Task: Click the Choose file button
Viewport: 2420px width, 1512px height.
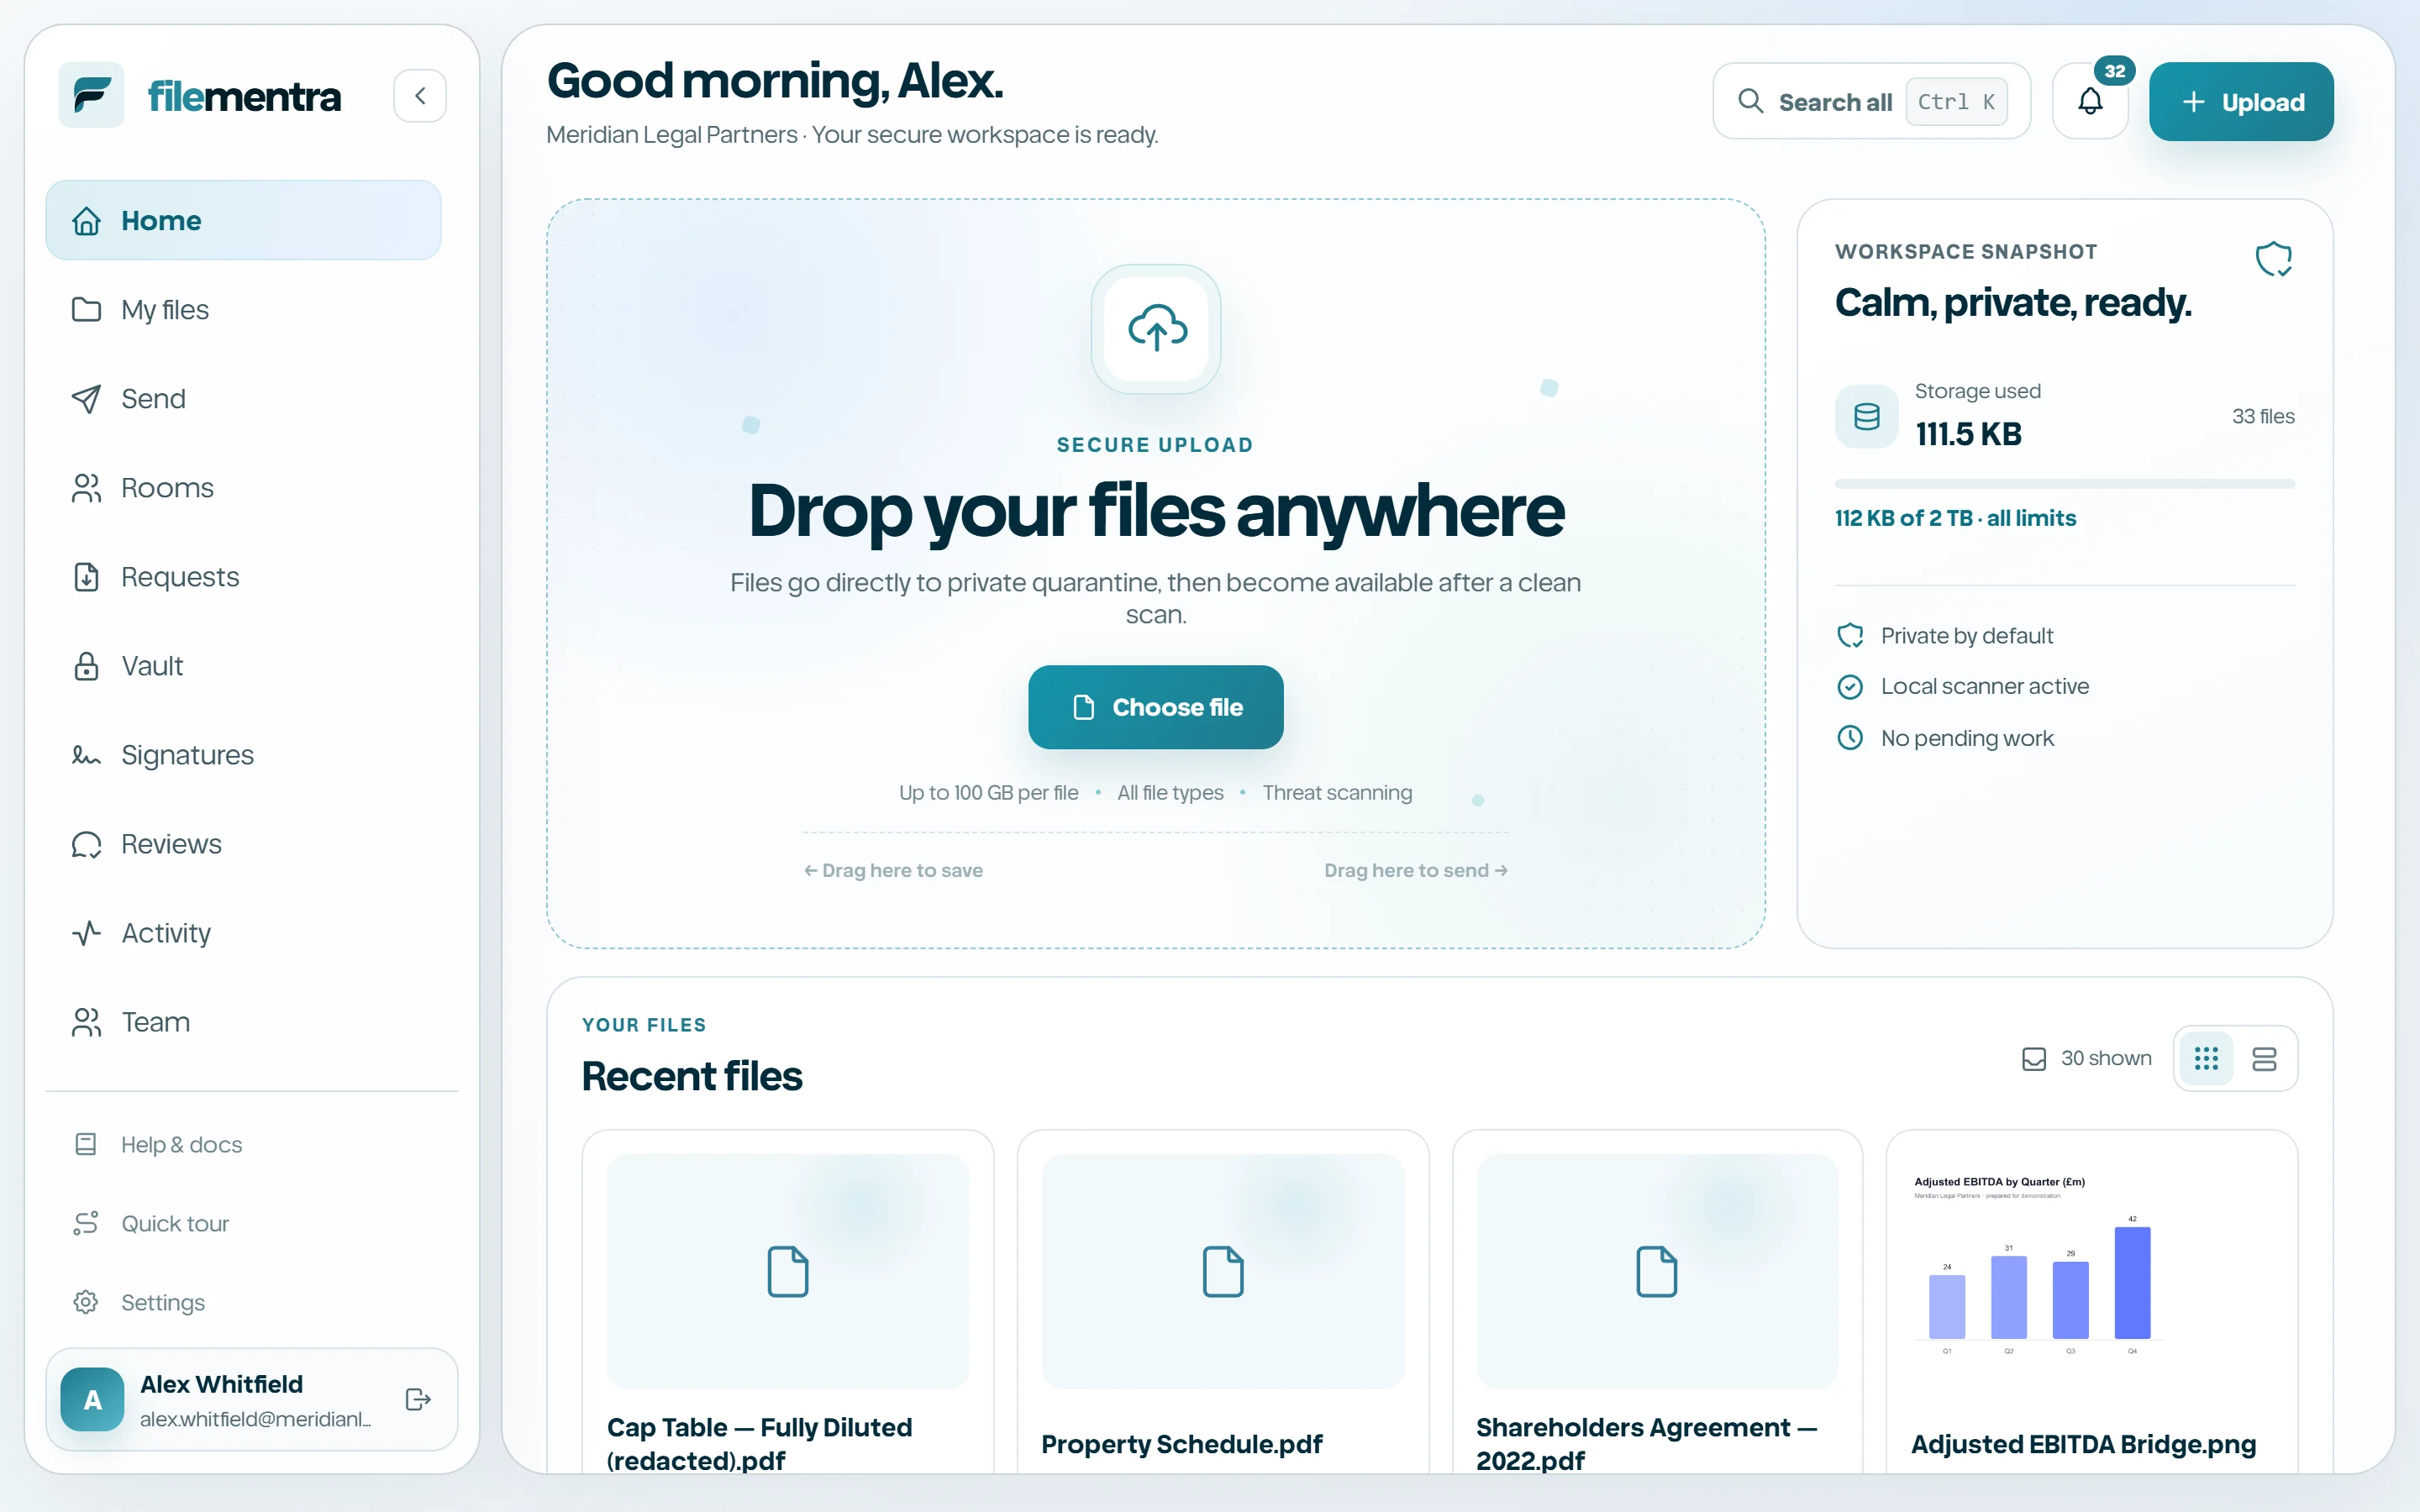Action: [x=1156, y=707]
